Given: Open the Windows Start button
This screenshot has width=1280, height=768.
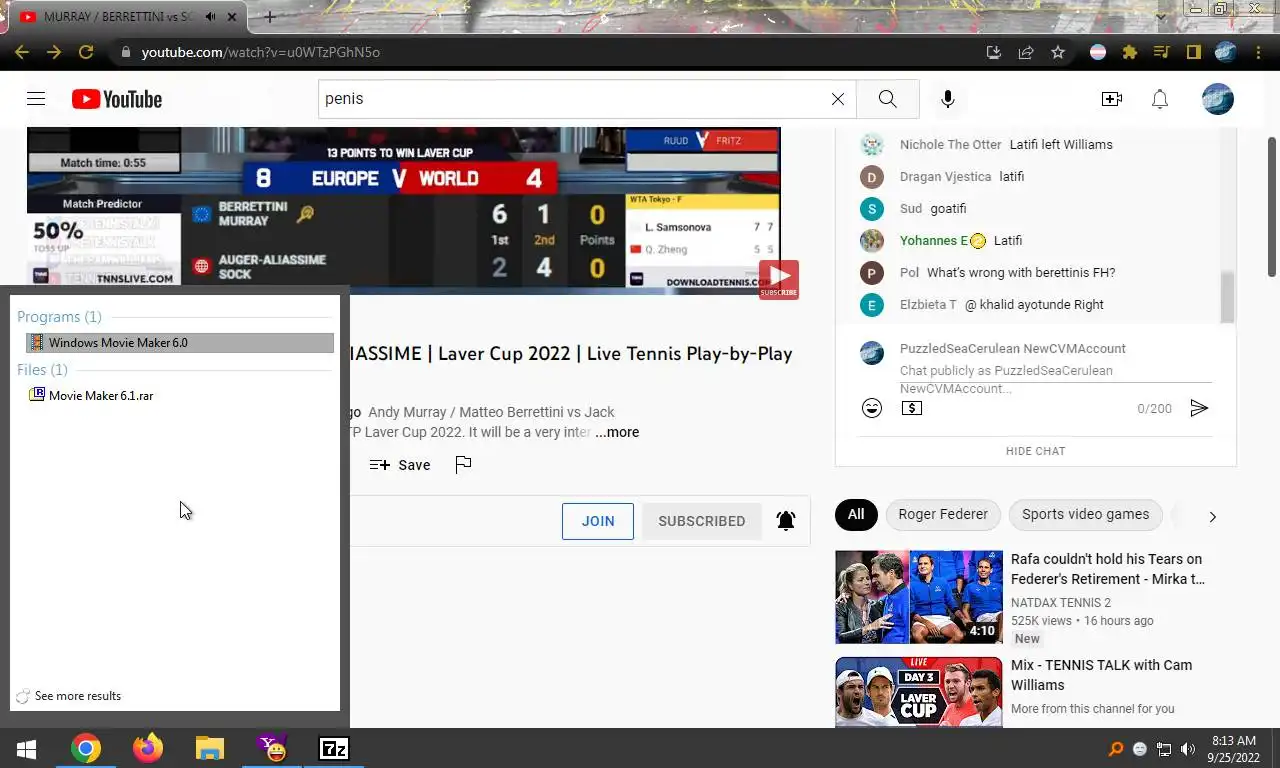Looking at the screenshot, I should pyautogui.click(x=26, y=748).
